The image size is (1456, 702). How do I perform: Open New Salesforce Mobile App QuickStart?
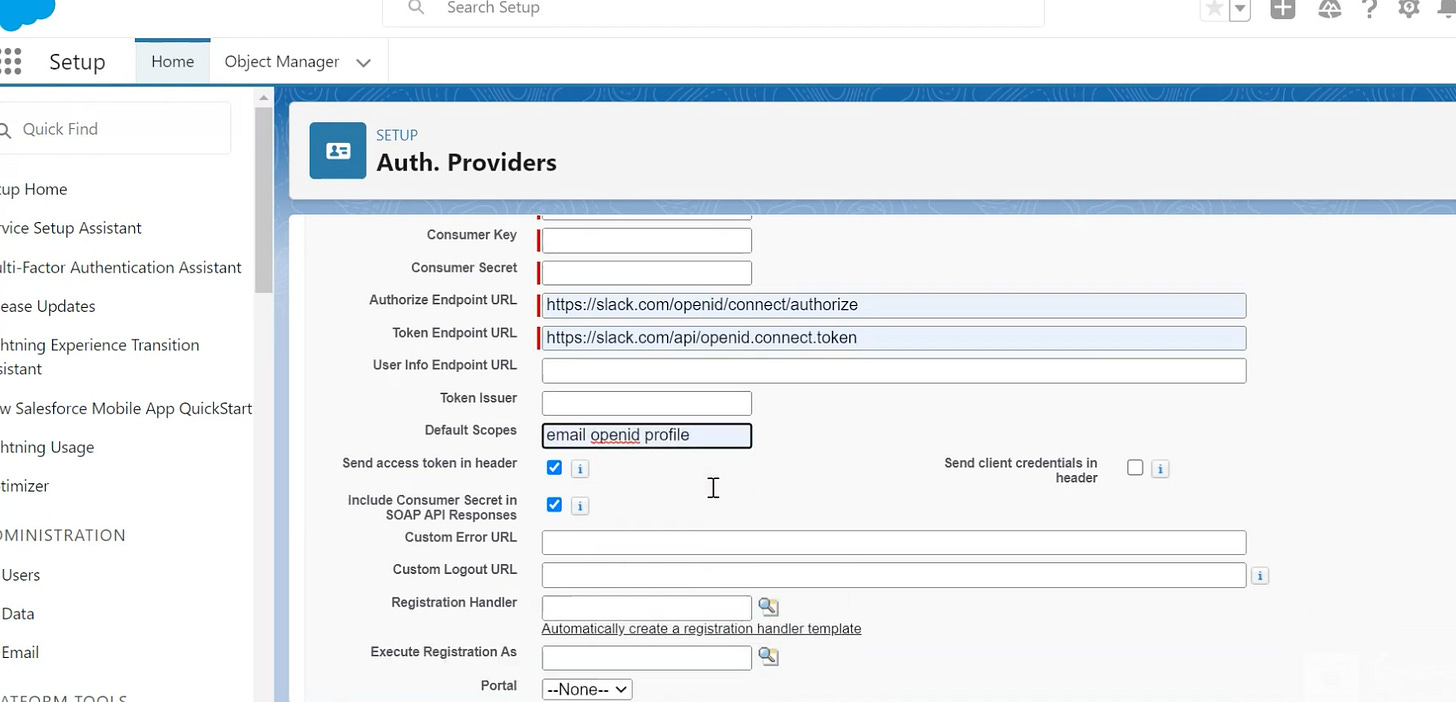coord(126,408)
